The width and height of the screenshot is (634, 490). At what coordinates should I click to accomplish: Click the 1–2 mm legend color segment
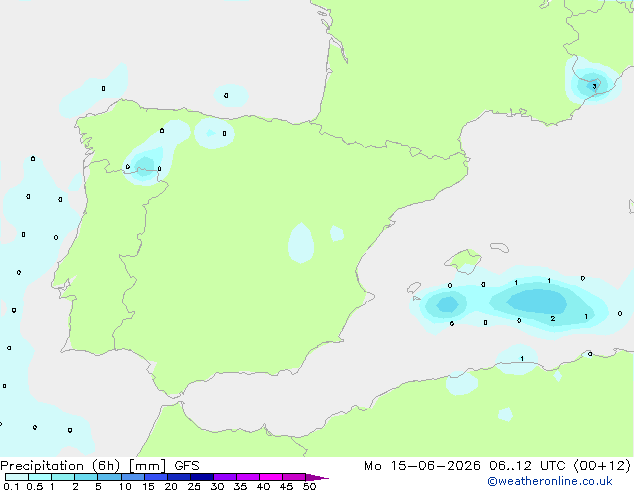[x=63, y=477]
